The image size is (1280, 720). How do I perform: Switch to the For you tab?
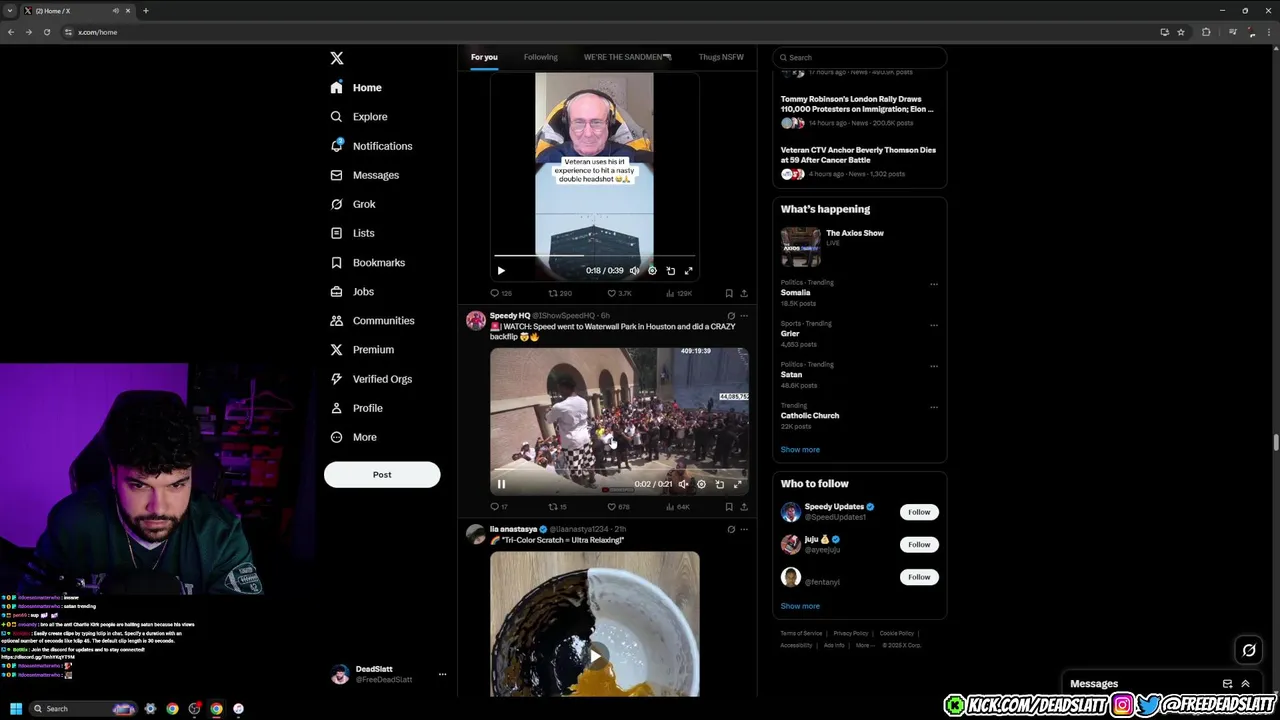pyautogui.click(x=484, y=57)
